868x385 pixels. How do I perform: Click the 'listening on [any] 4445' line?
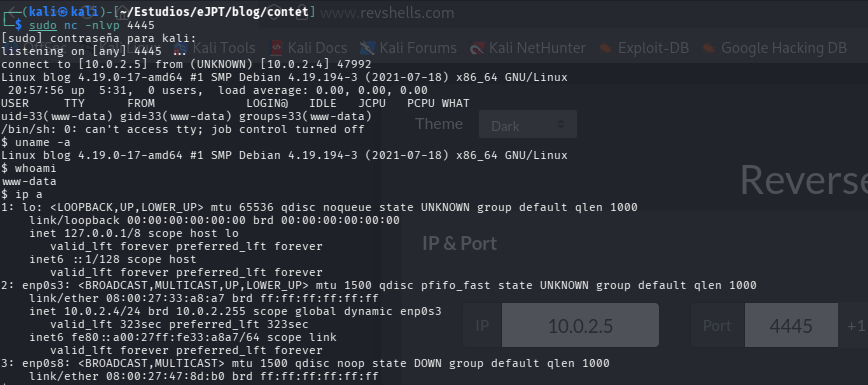click(x=94, y=51)
